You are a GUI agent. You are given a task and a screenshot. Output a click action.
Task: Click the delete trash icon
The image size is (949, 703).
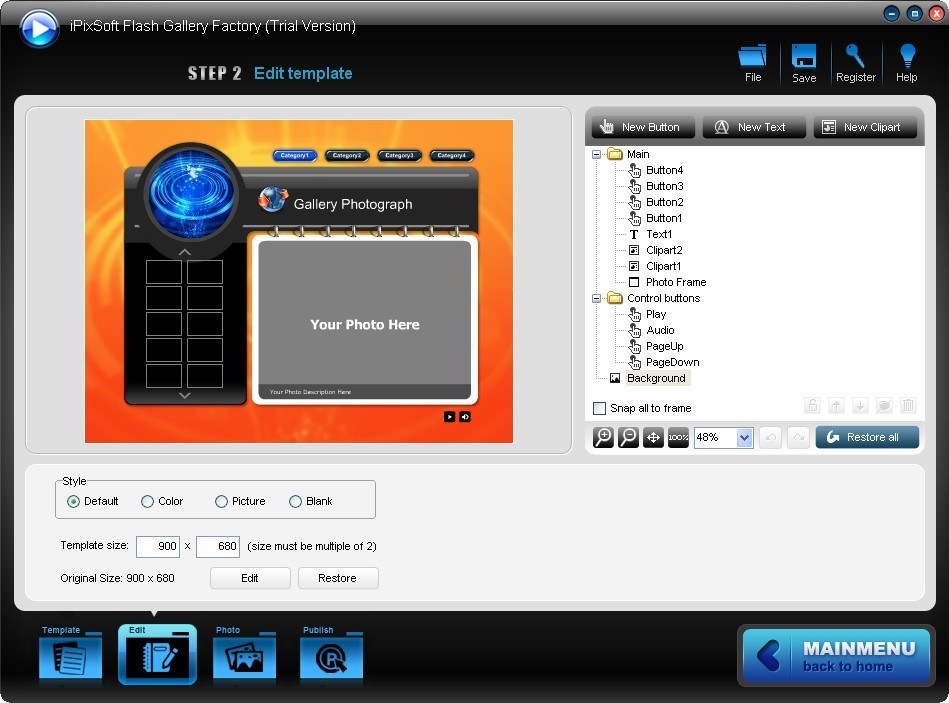point(907,405)
